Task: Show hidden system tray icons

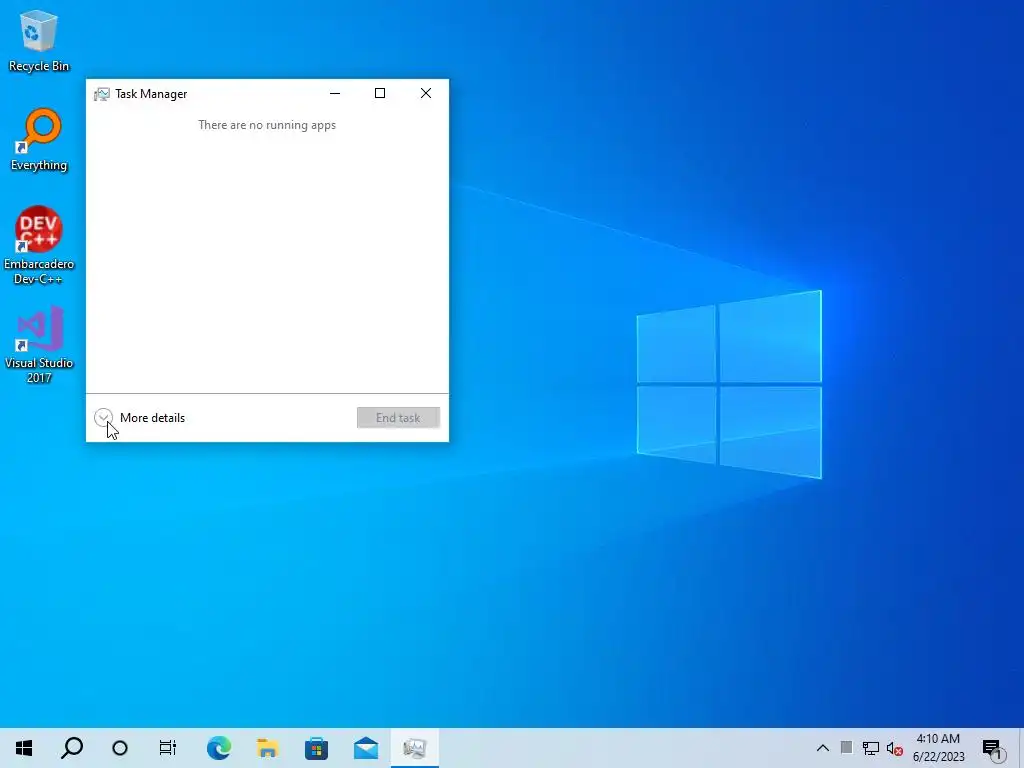Action: click(823, 748)
